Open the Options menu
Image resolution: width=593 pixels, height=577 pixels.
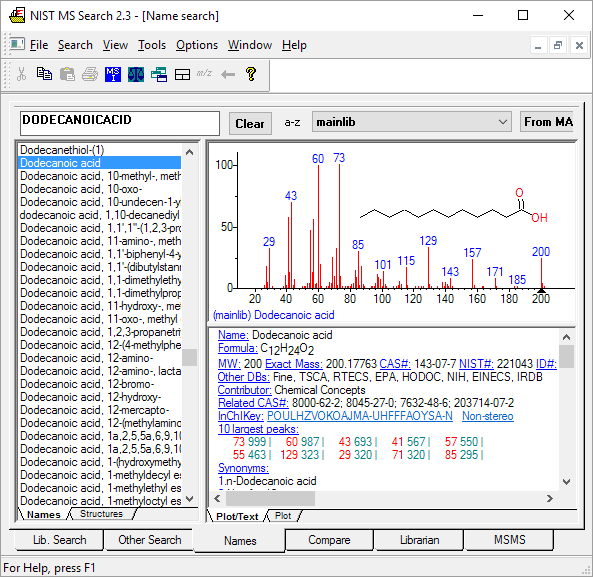click(x=197, y=45)
